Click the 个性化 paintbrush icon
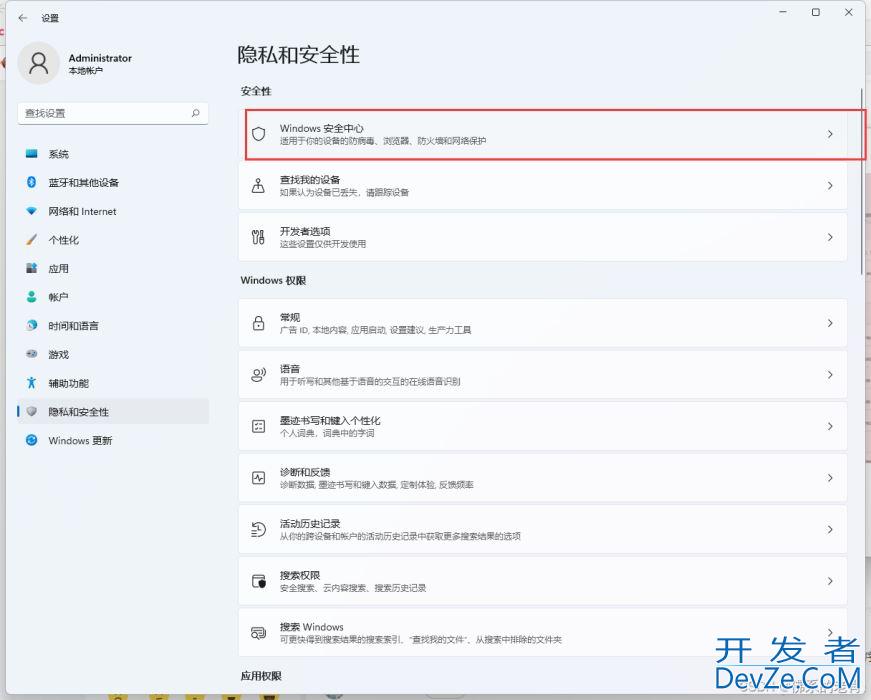The height and width of the screenshot is (700, 871). coord(32,239)
